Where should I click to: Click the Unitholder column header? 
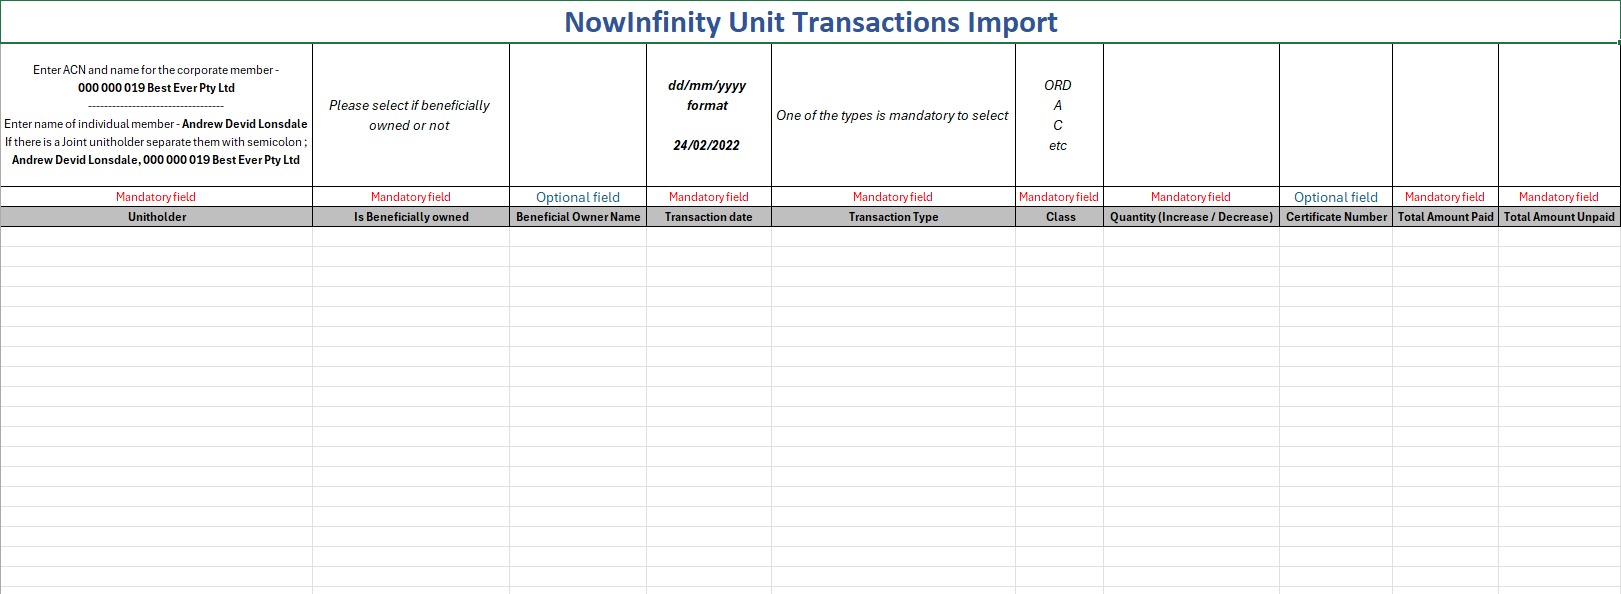[x=157, y=217]
